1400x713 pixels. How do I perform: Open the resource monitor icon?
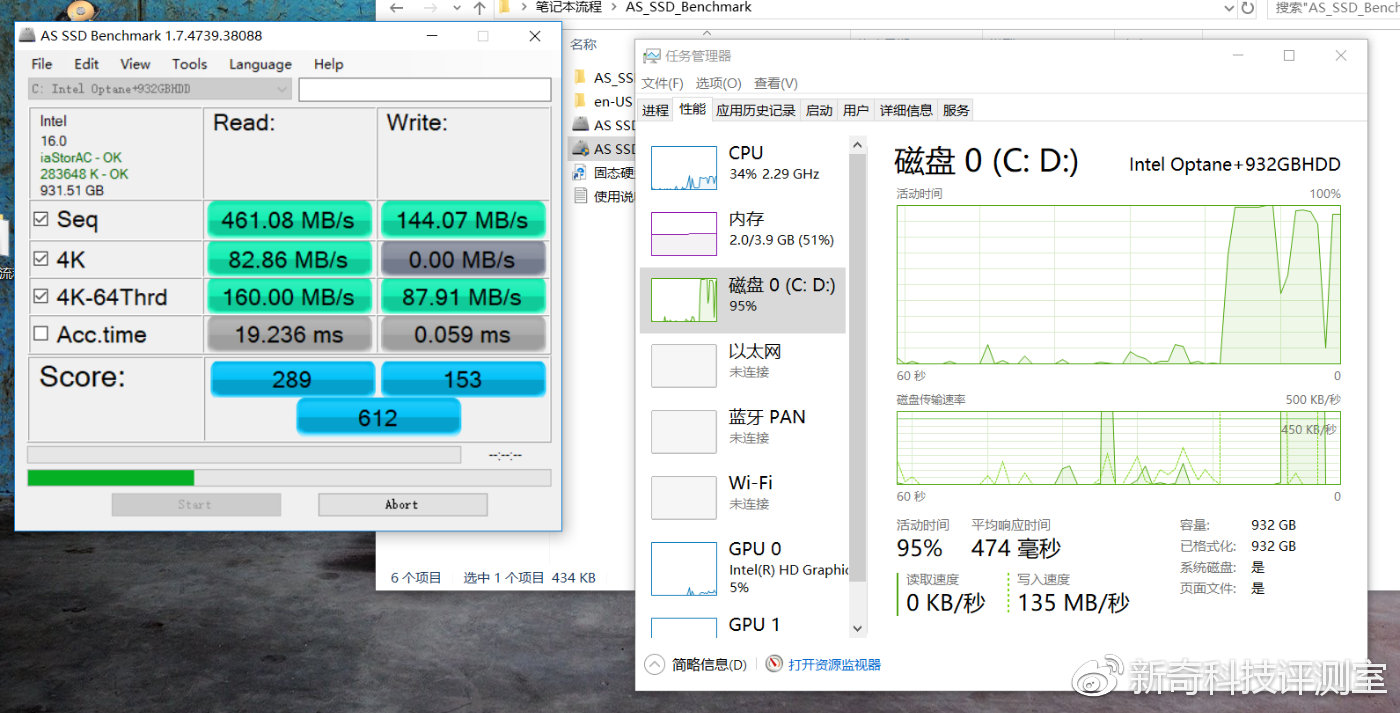coord(773,664)
